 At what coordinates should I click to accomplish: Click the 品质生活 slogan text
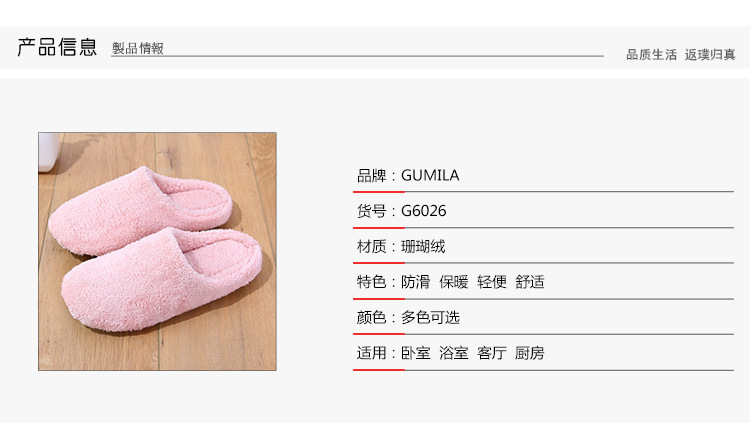(651, 55)
